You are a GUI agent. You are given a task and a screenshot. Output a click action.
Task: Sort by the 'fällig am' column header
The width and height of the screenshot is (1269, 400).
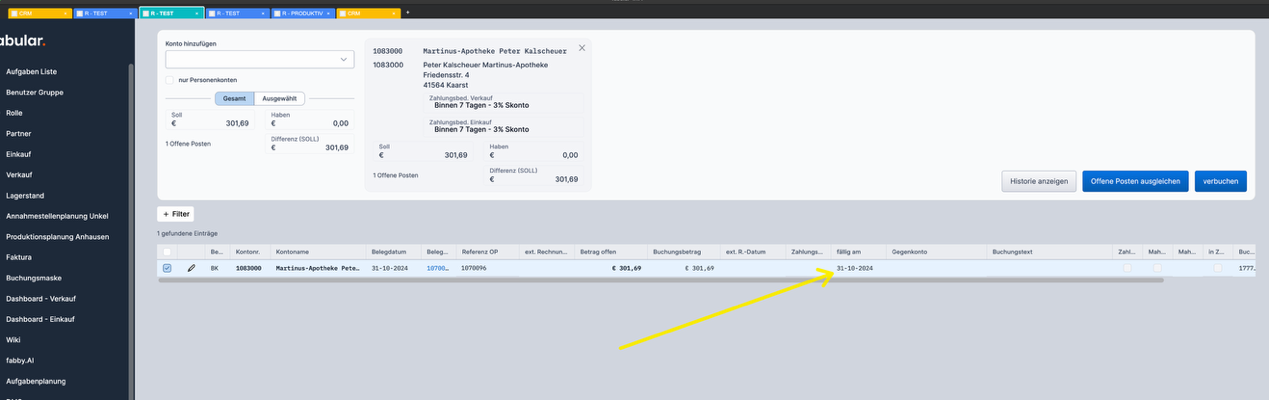click(x=847, y=252)
